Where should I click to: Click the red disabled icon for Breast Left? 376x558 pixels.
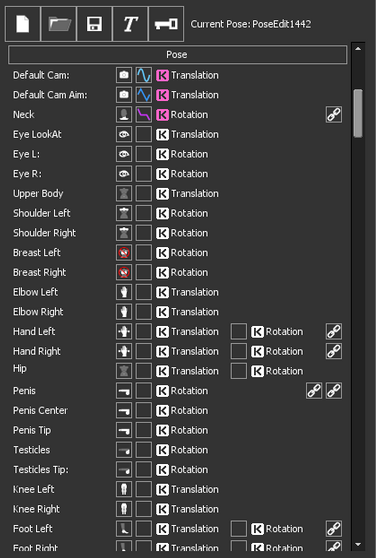[124, 253]
